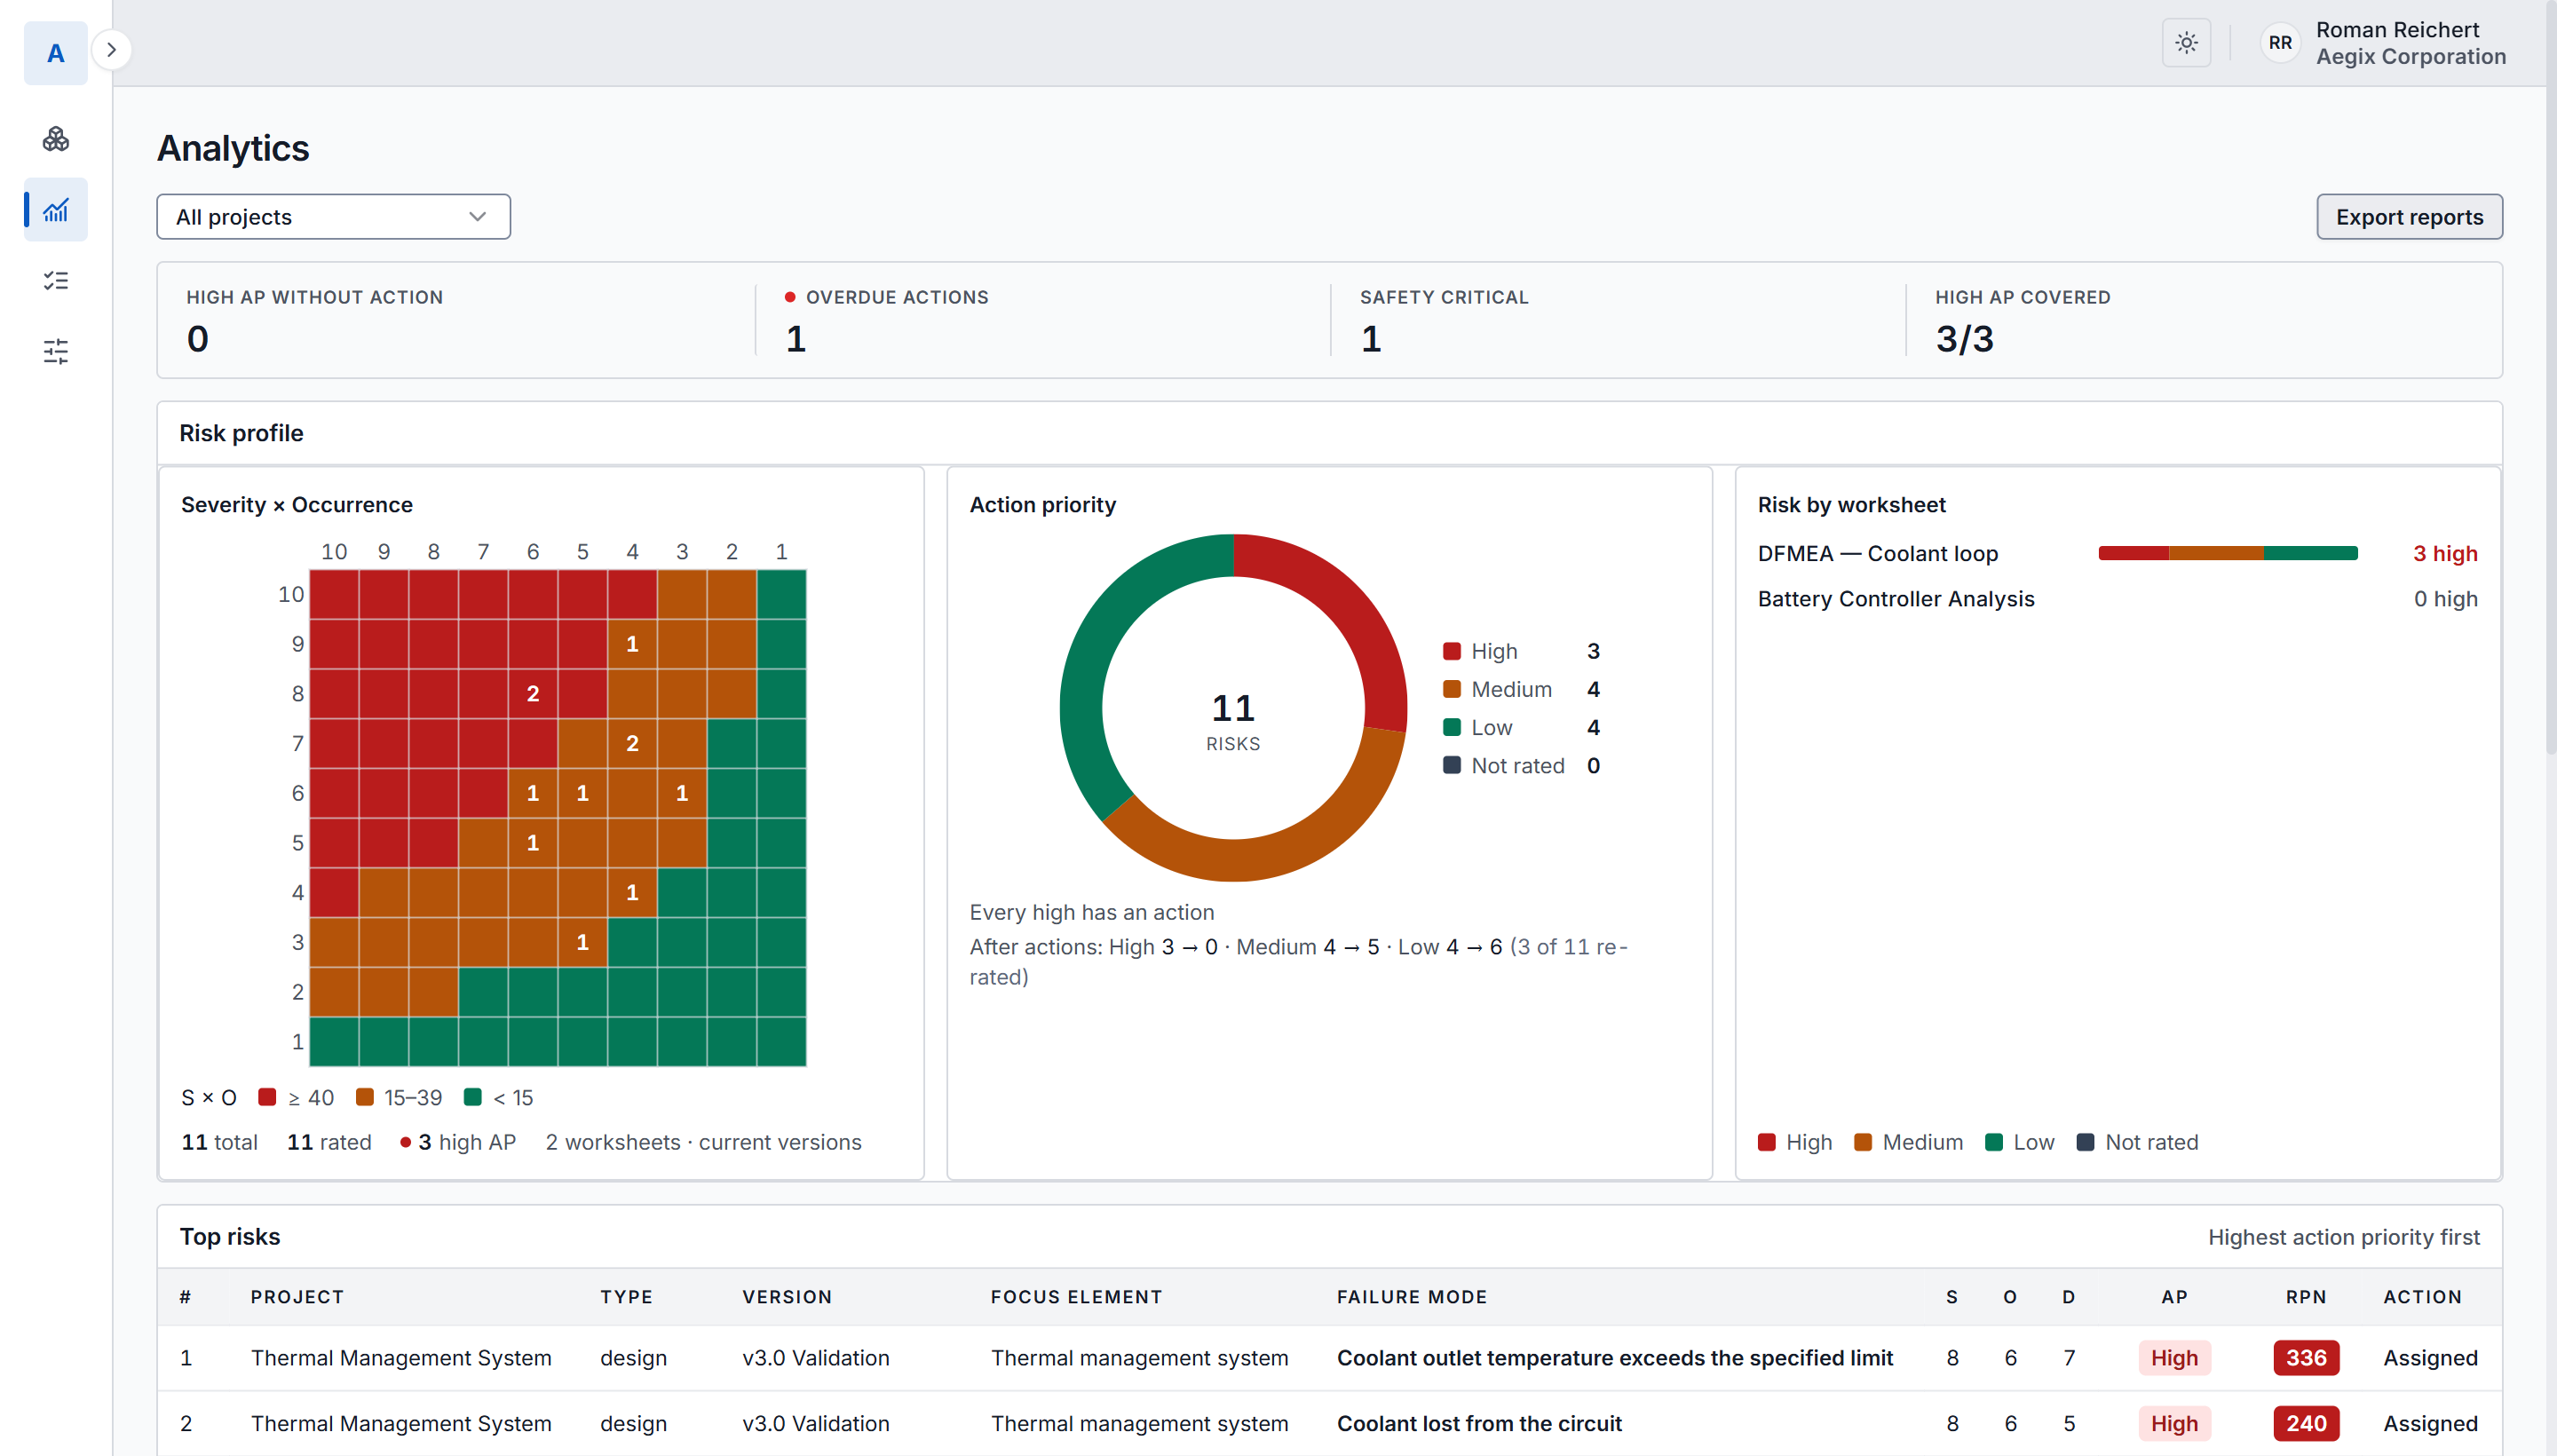Screen dimensions: 2557x1456
Task: Click the Aegix 'A' logo icon
Action: (x=56, y=53)
